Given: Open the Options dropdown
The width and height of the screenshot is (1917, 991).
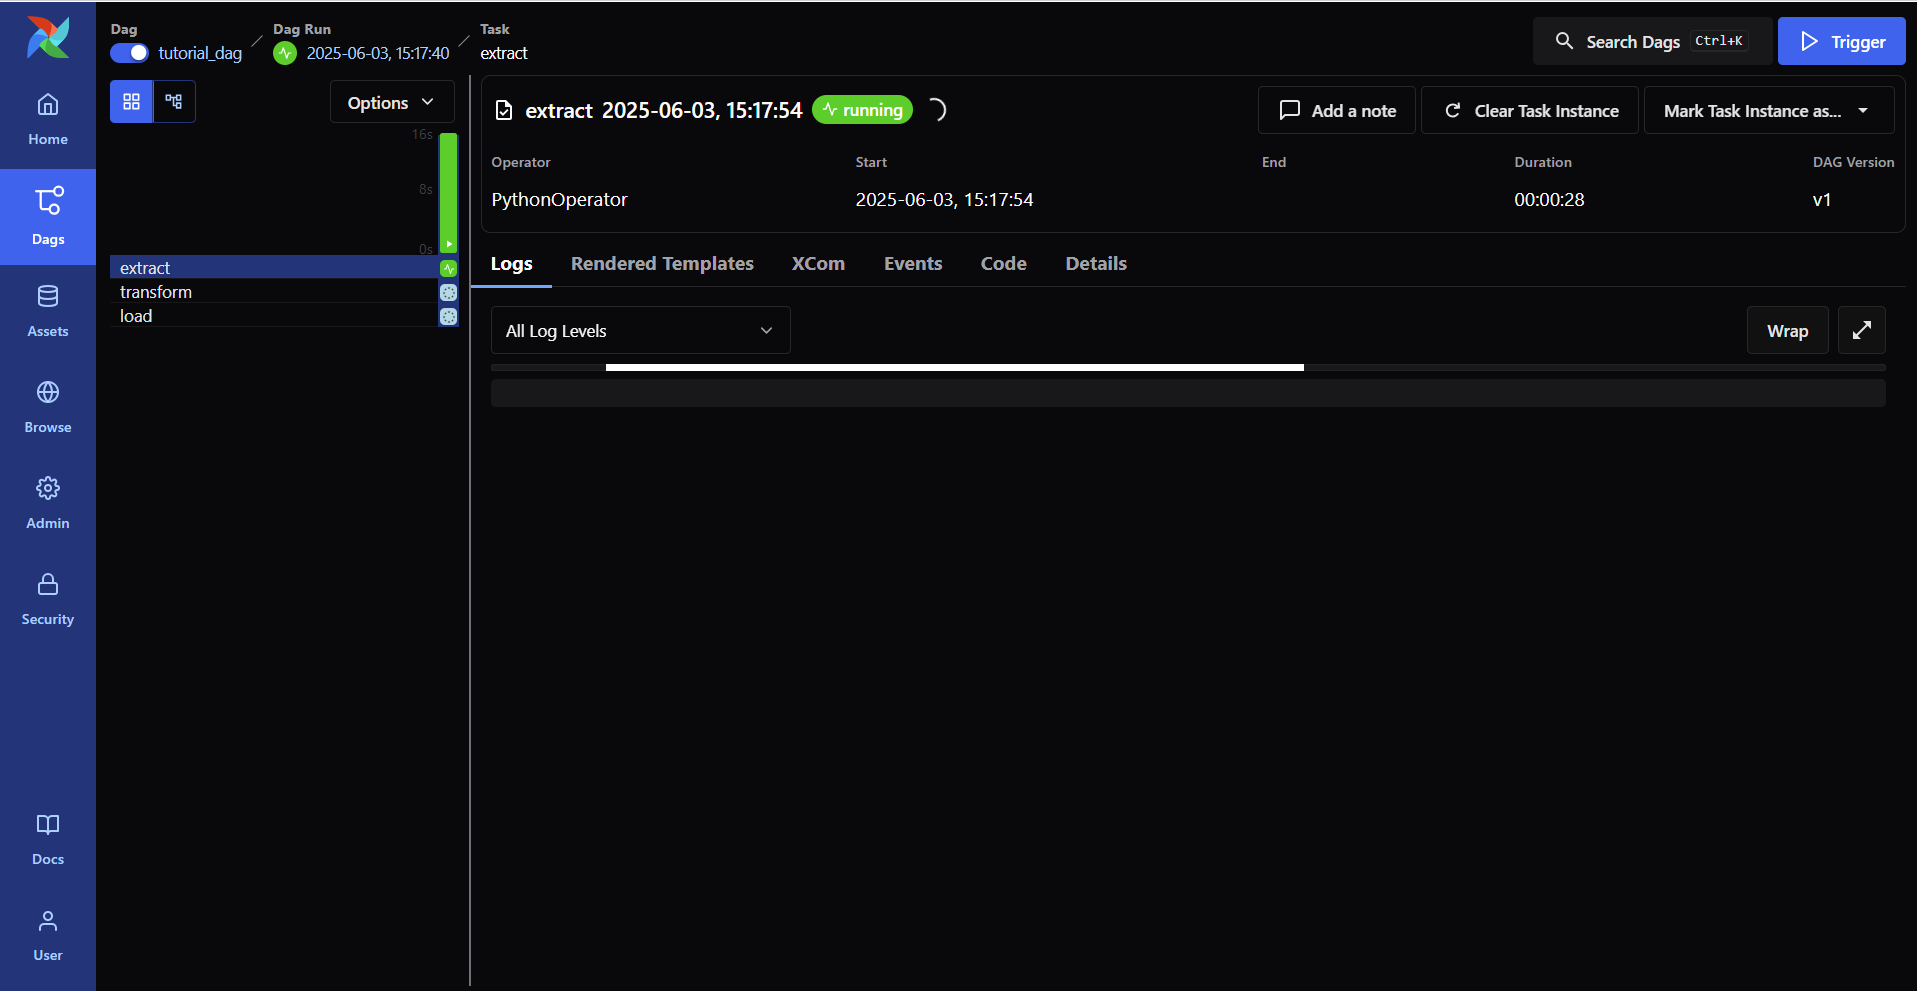Looking at the screenshot, I should 392,102.
